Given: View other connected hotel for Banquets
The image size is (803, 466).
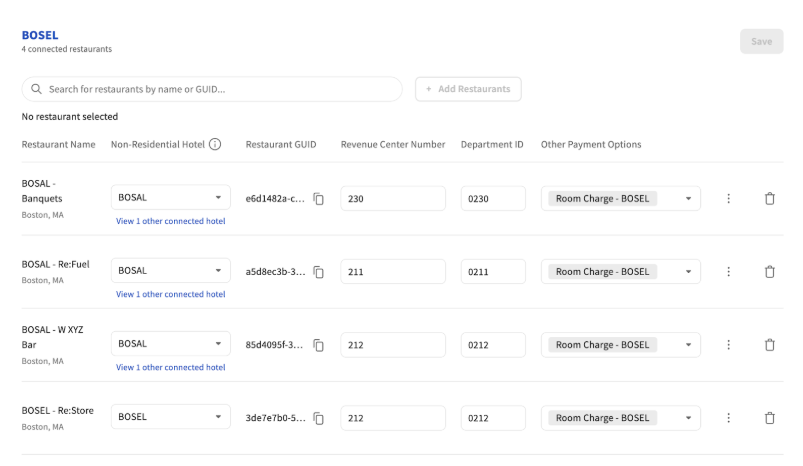Looking at the screenshot, I should pos(171,222).
